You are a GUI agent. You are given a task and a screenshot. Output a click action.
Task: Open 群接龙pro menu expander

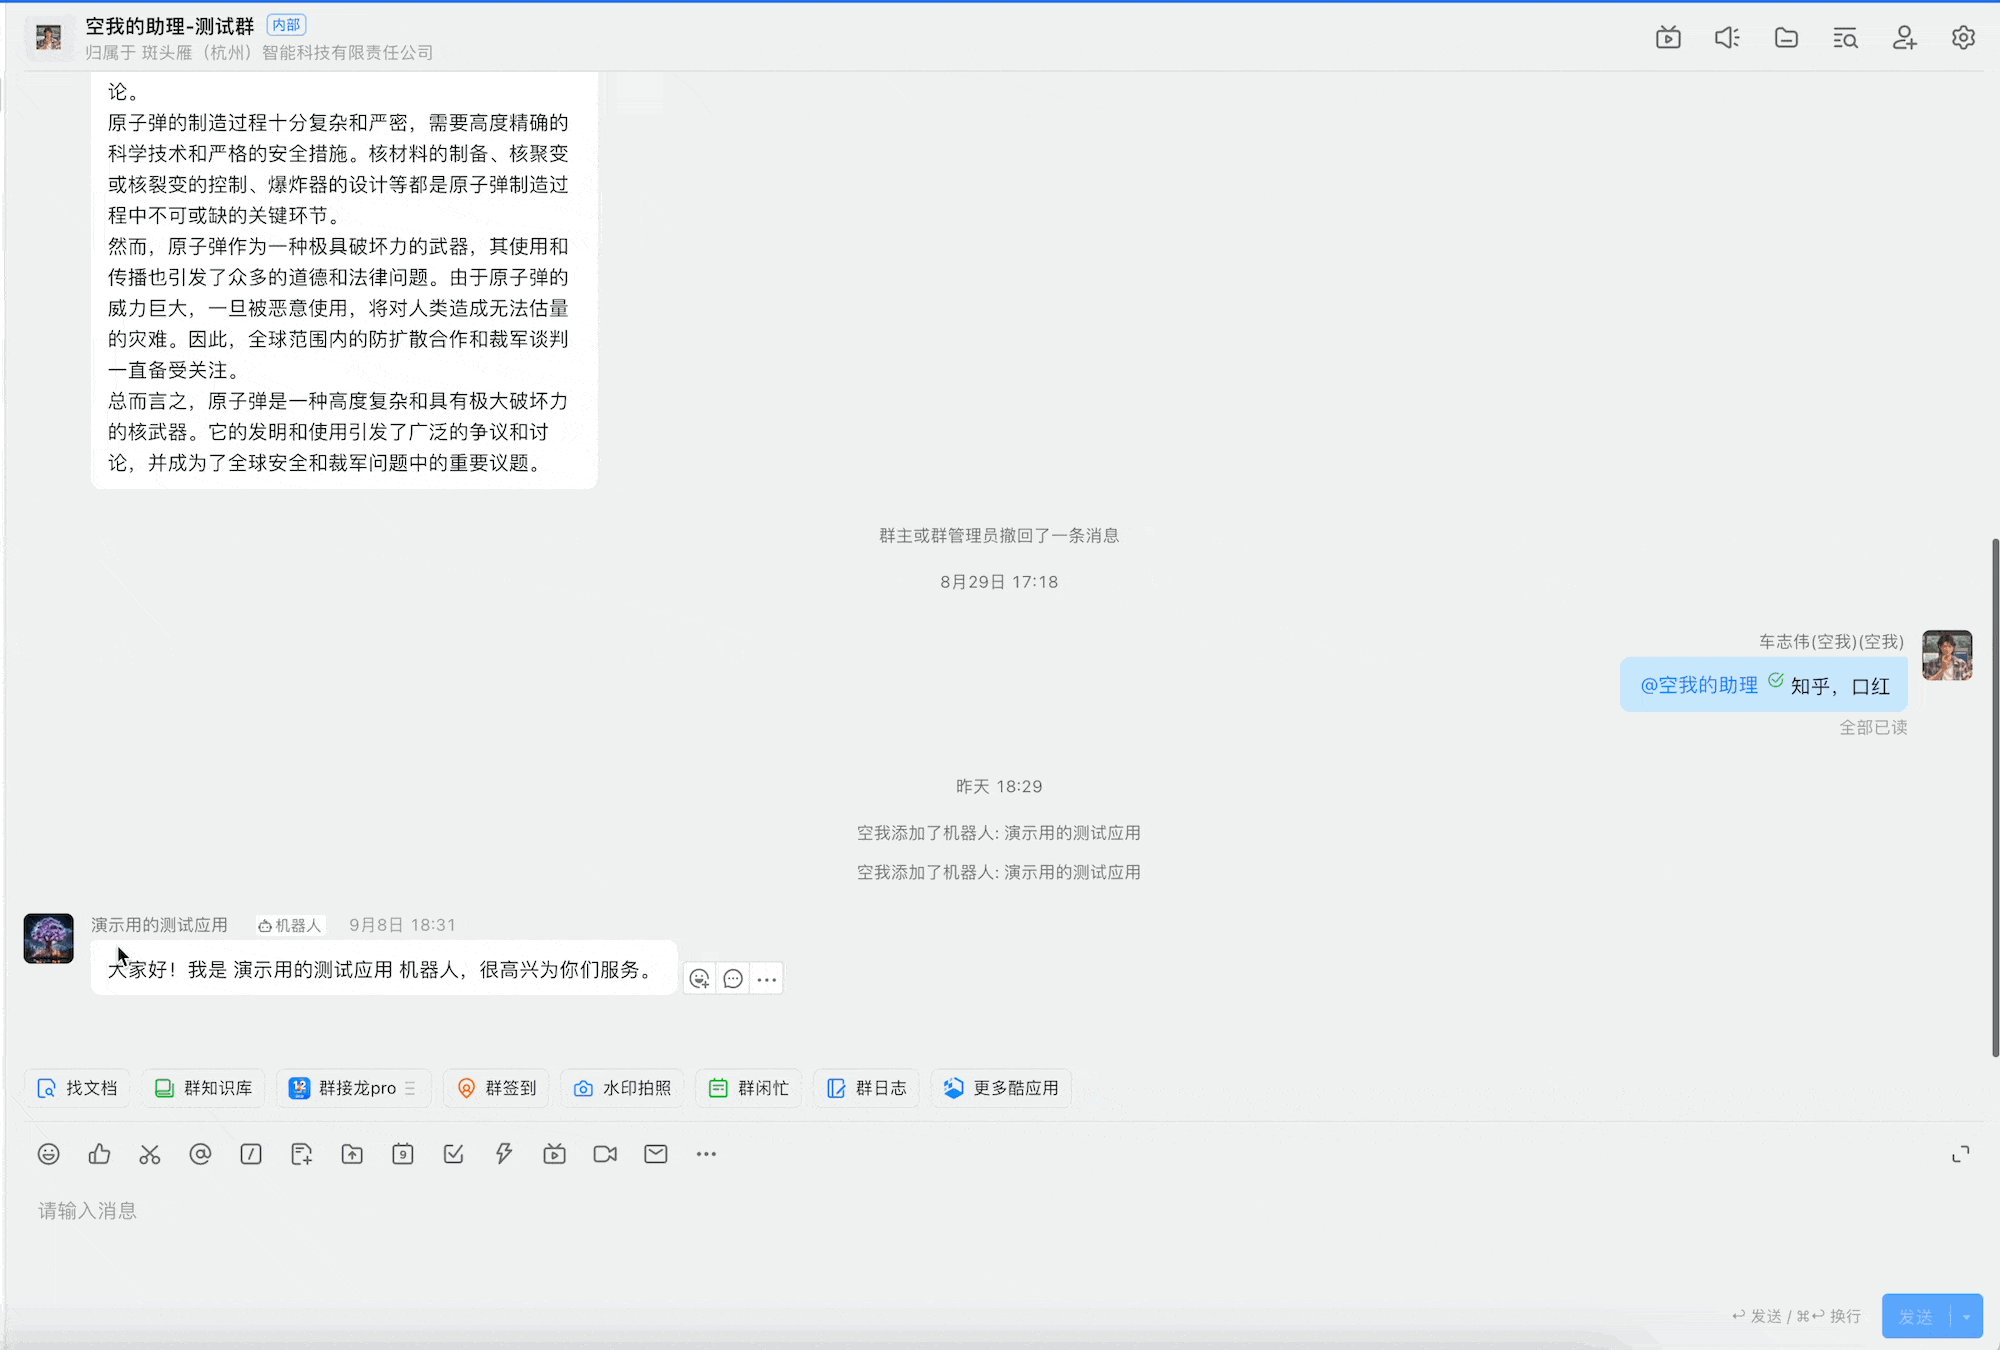click(x=410, y=1088)
